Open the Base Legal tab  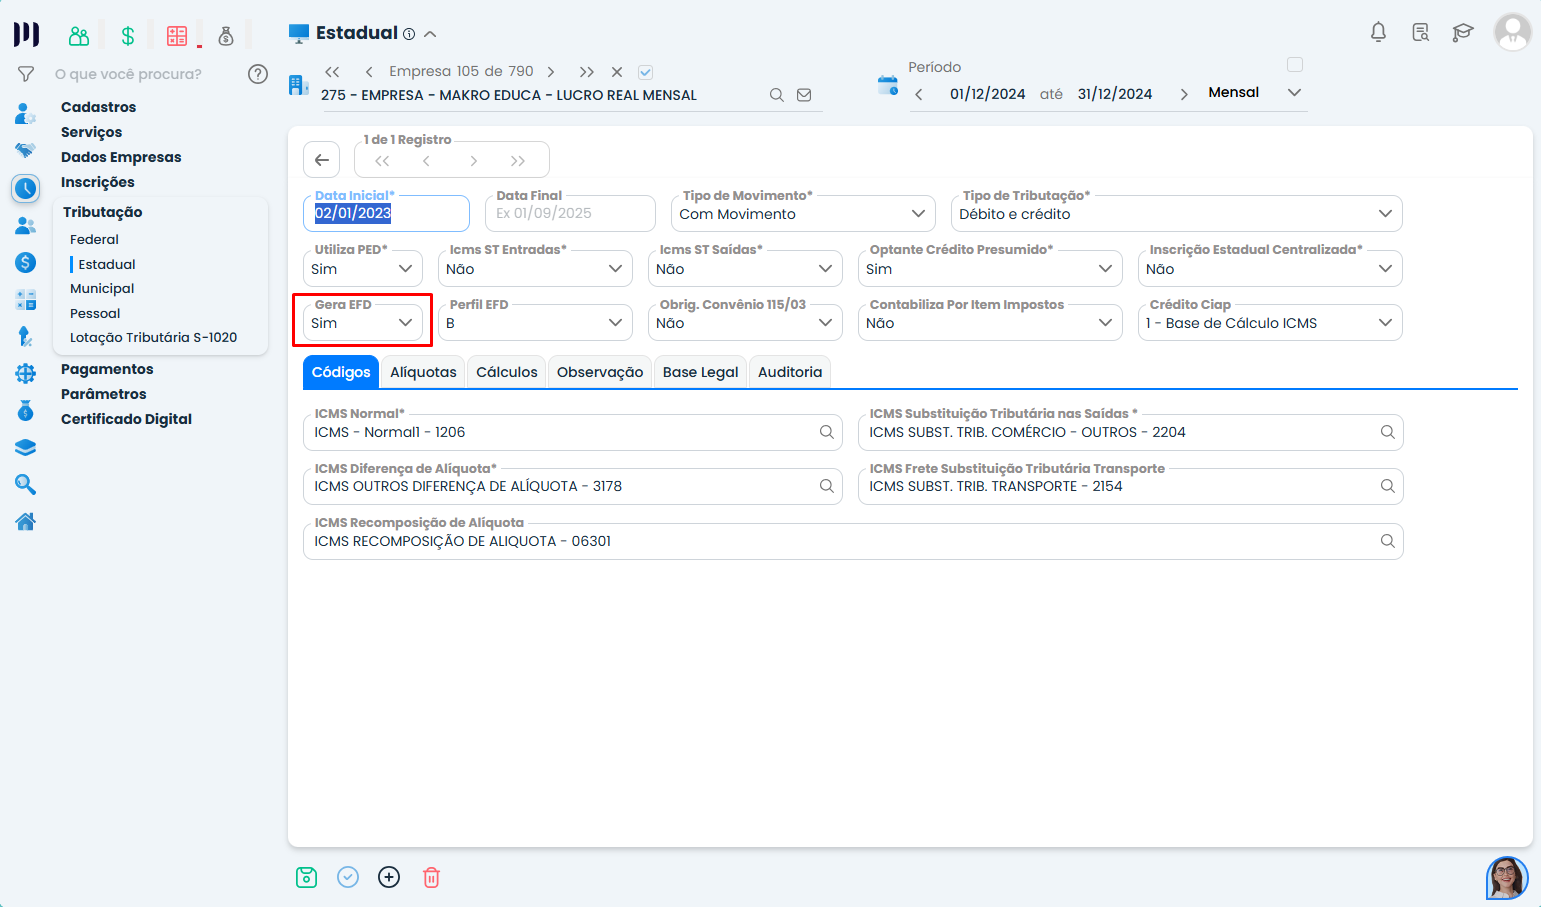(700, 372)
